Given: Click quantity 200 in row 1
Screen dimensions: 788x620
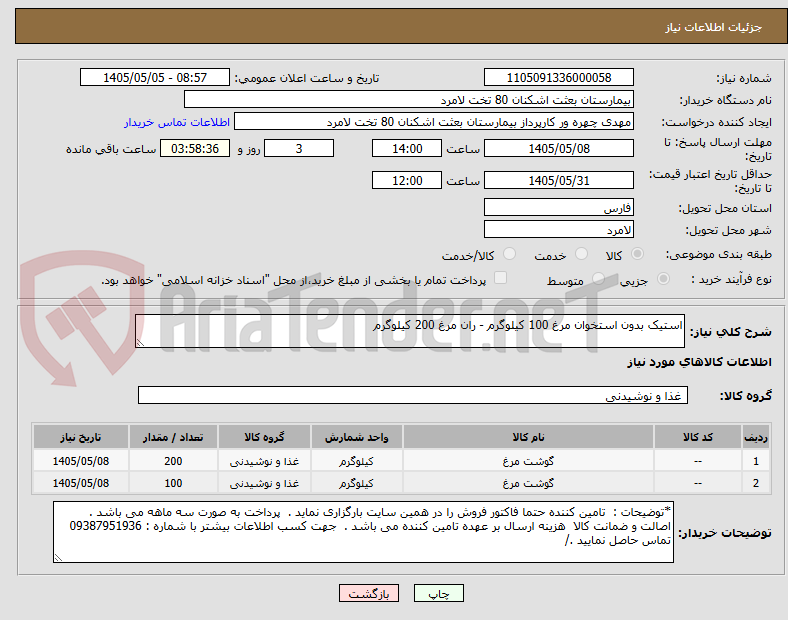Looking at the screenshot, I should tap(173, 461).
